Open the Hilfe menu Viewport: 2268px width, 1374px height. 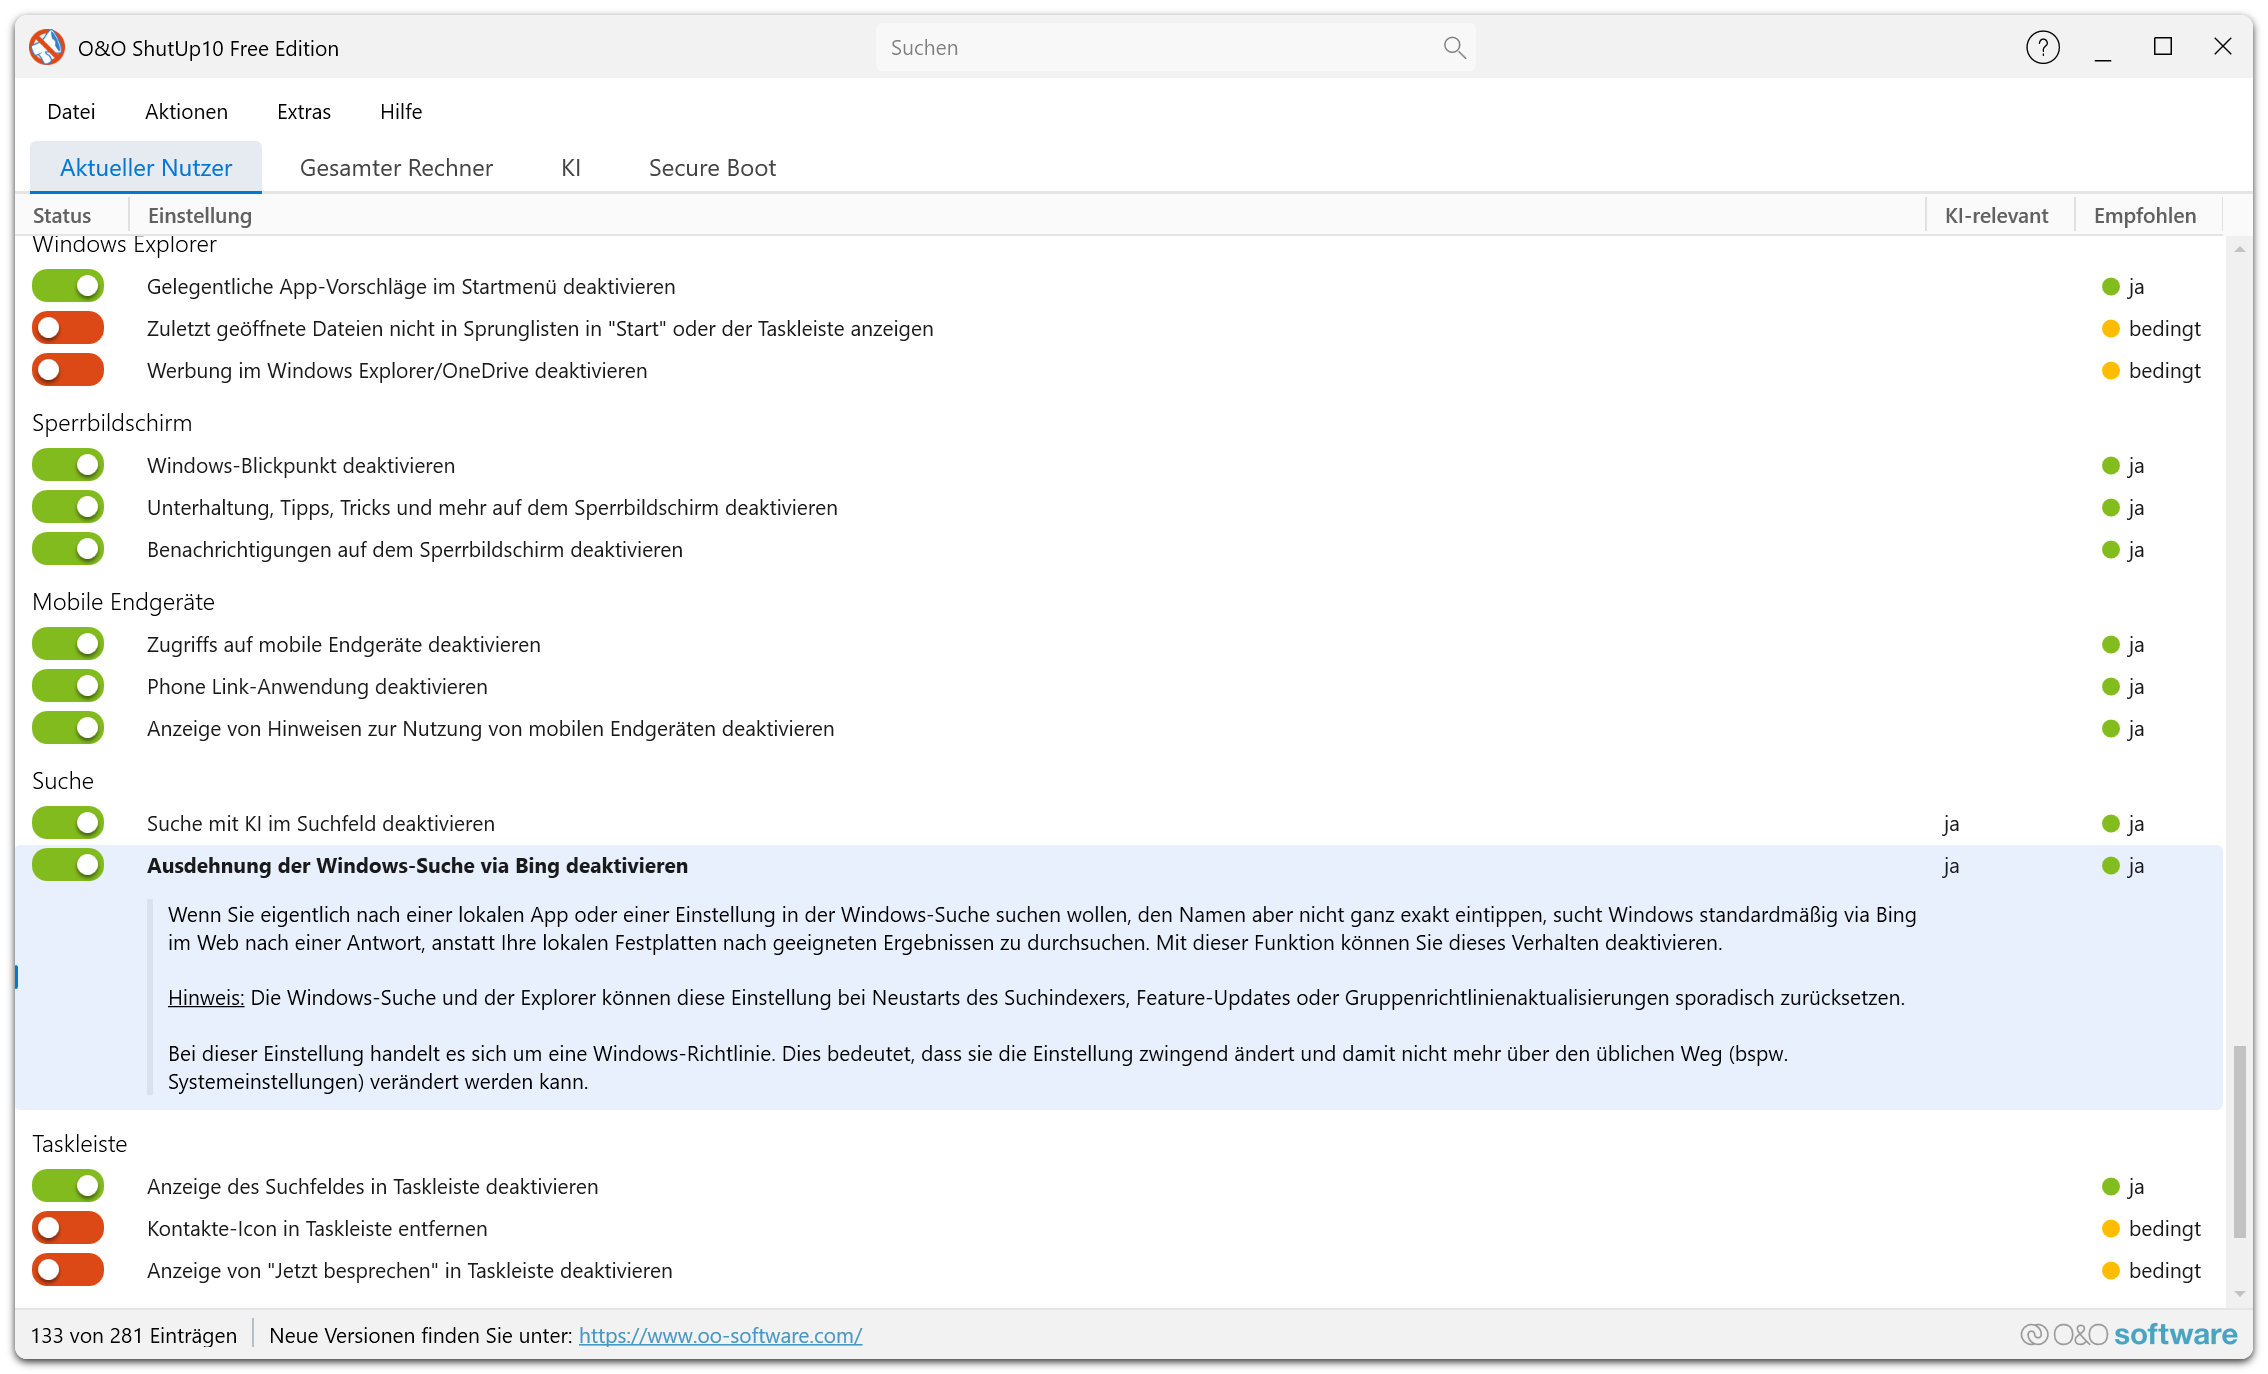[401, 112]
